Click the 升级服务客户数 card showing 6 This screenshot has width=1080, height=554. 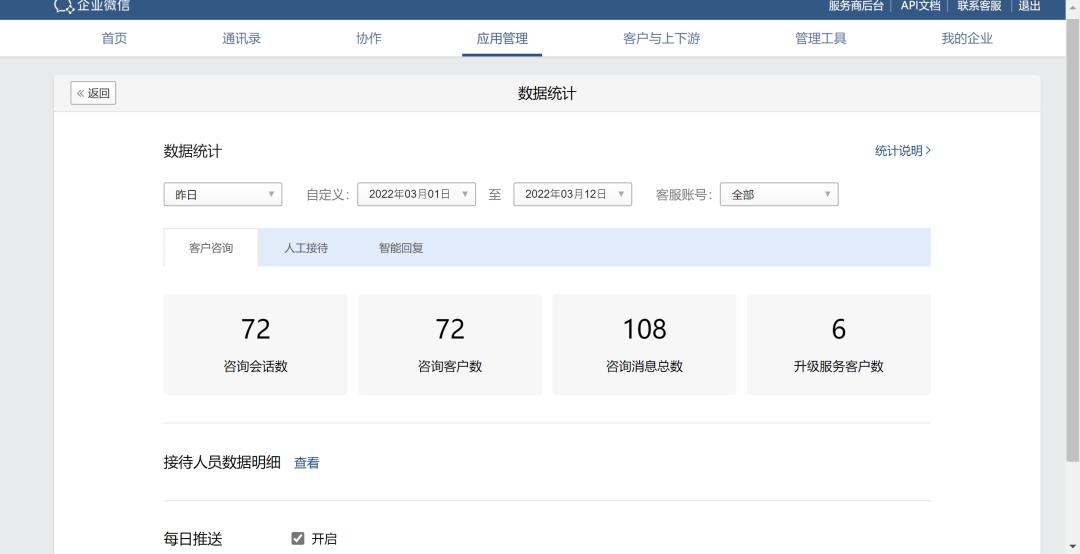(838, 345)
